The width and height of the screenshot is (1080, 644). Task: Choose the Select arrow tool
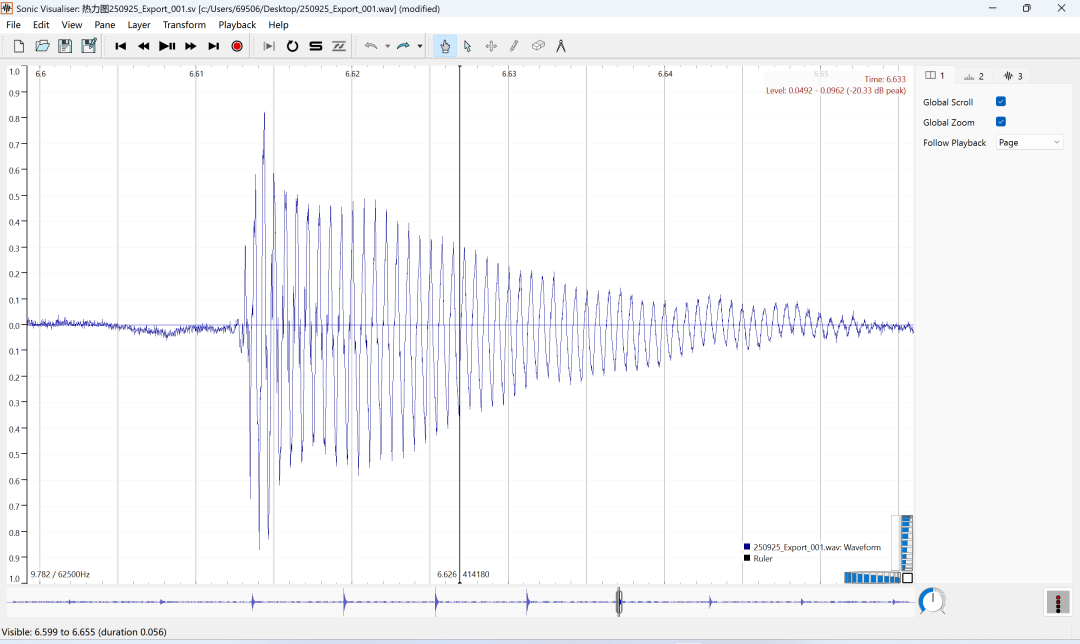point(468,46)
